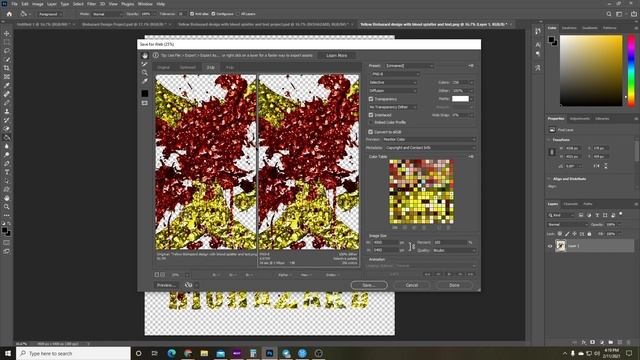The width and height of the screenshot is (640, 360).
Task: Open File Explorer from the taskbar
Action: coord(204,353)
